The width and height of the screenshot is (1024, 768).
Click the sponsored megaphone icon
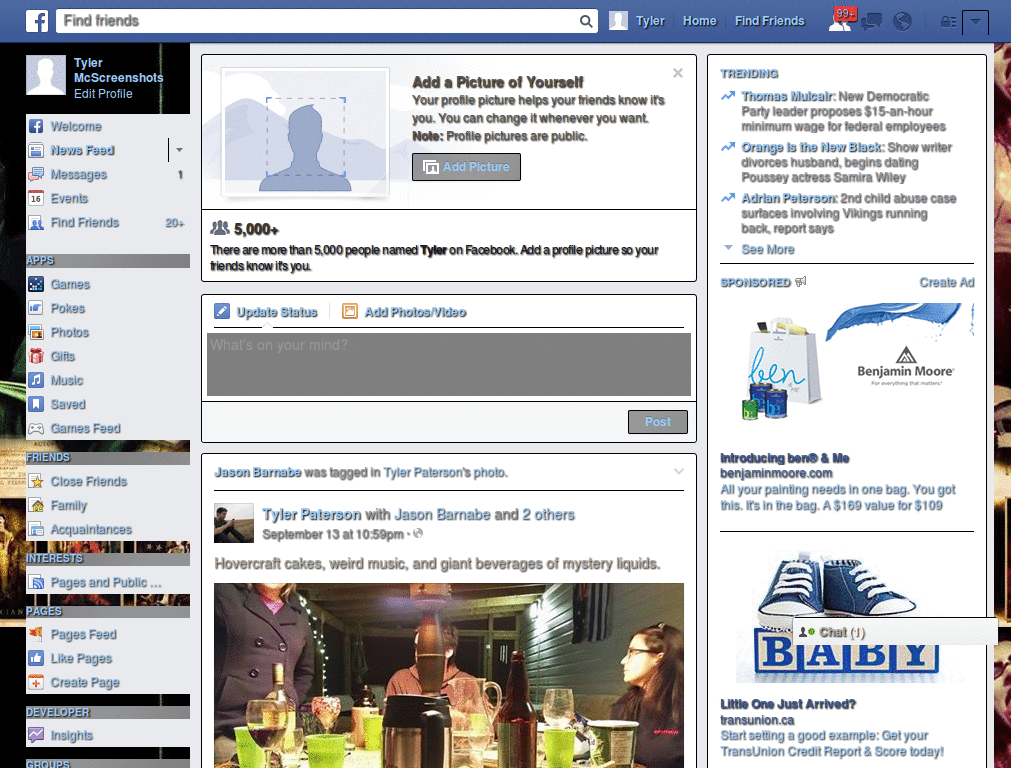click(x=801, y=281)
